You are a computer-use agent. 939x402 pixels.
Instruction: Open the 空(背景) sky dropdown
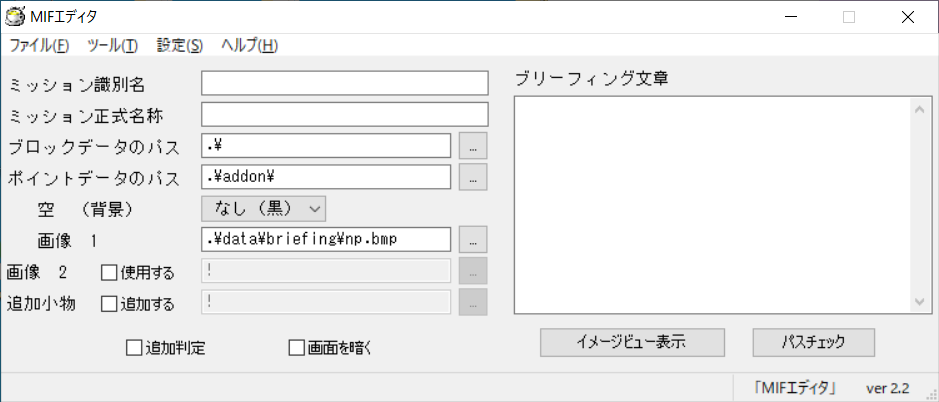(263, 208)
